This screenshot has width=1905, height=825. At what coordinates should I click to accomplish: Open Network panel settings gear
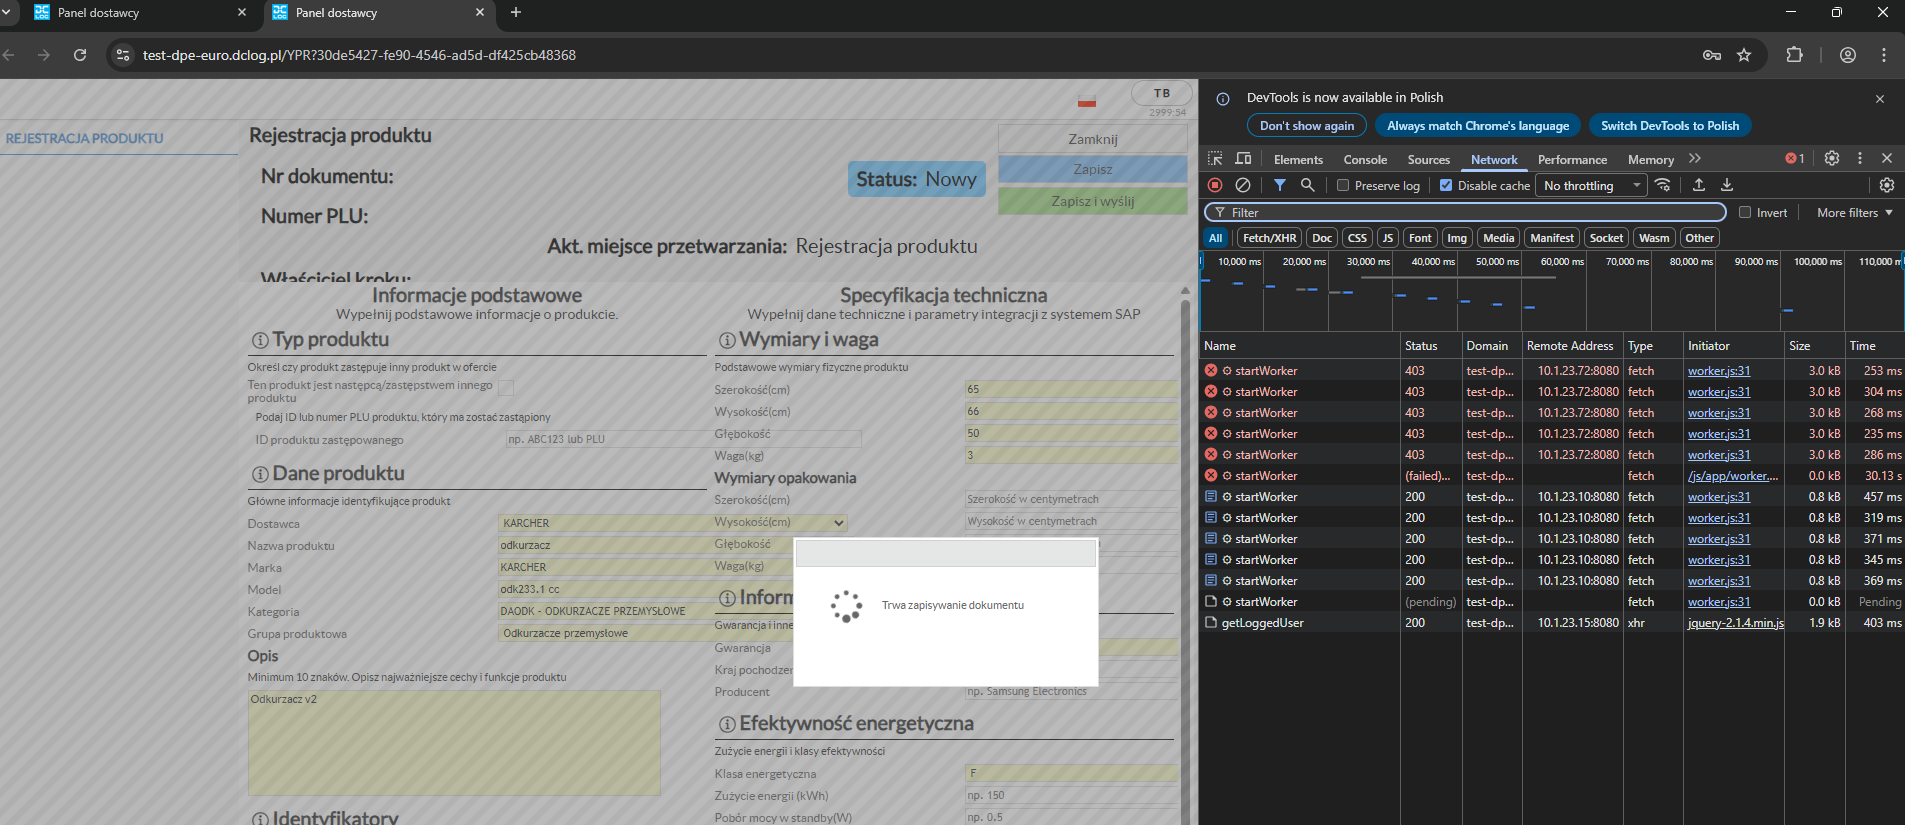point(1887,185)
